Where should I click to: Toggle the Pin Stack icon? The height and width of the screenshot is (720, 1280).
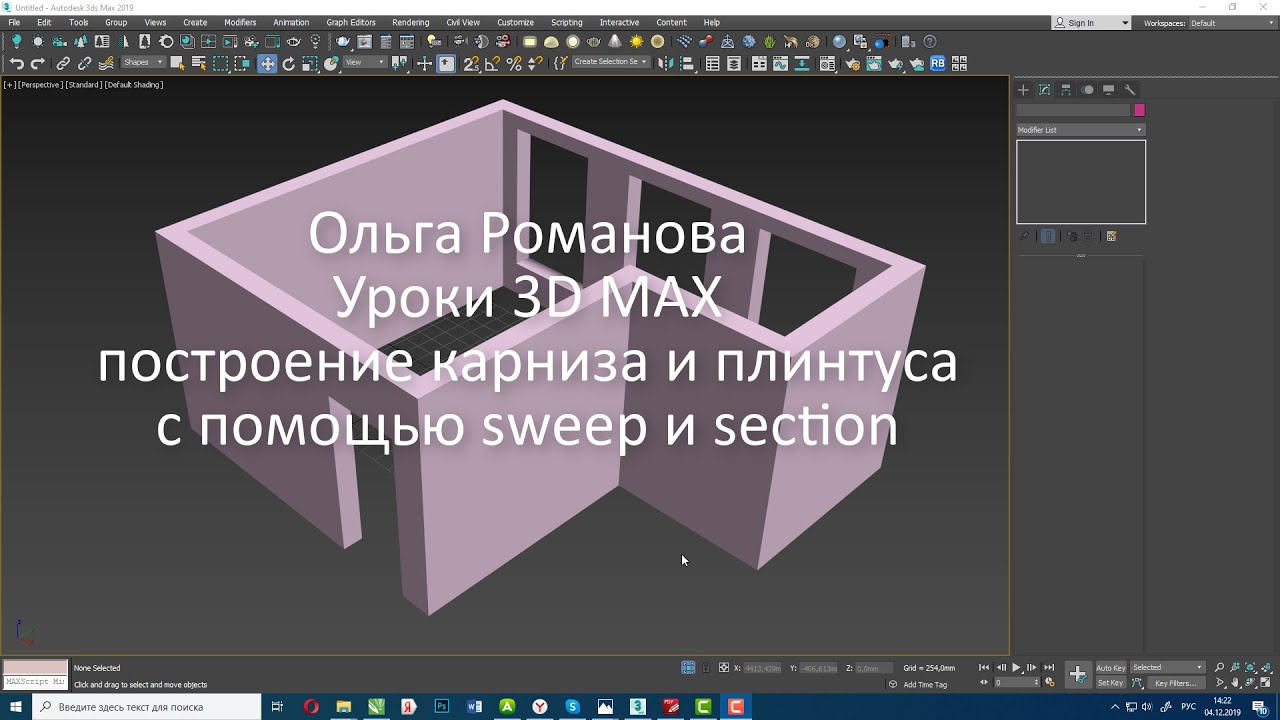[x=1024, y=236]
